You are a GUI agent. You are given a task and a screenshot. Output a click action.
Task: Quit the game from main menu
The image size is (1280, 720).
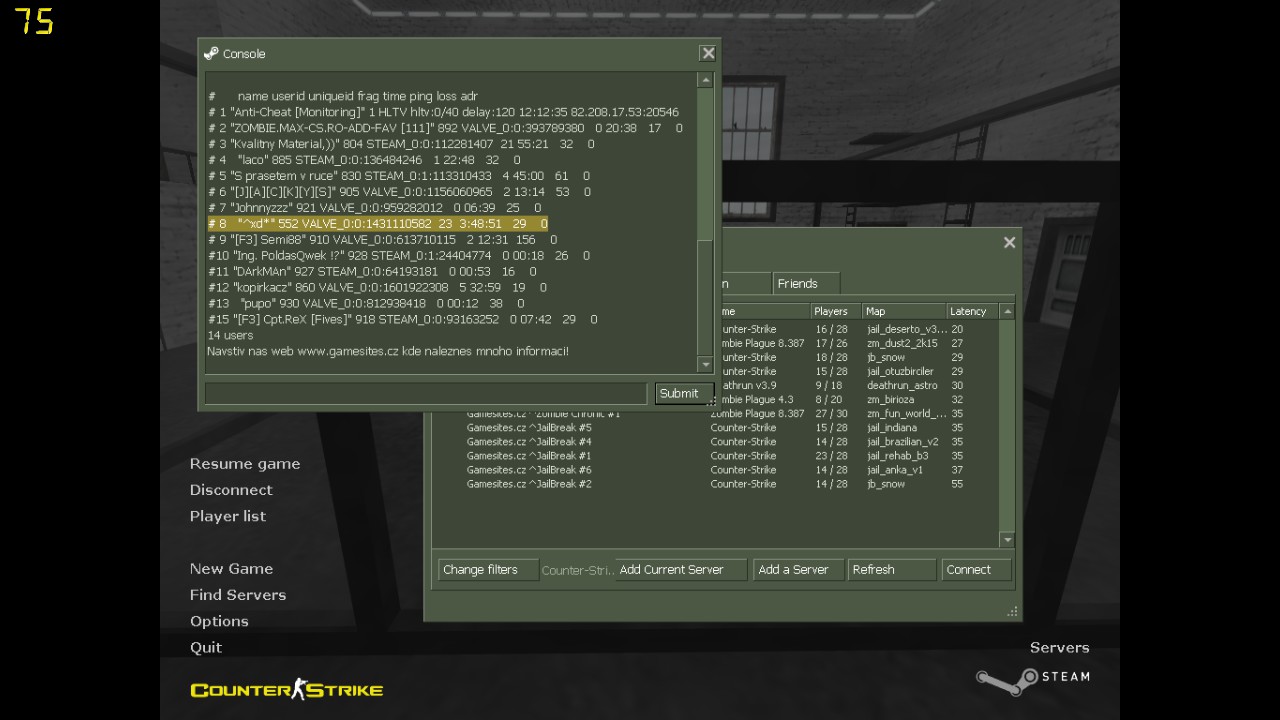[206, 647]
